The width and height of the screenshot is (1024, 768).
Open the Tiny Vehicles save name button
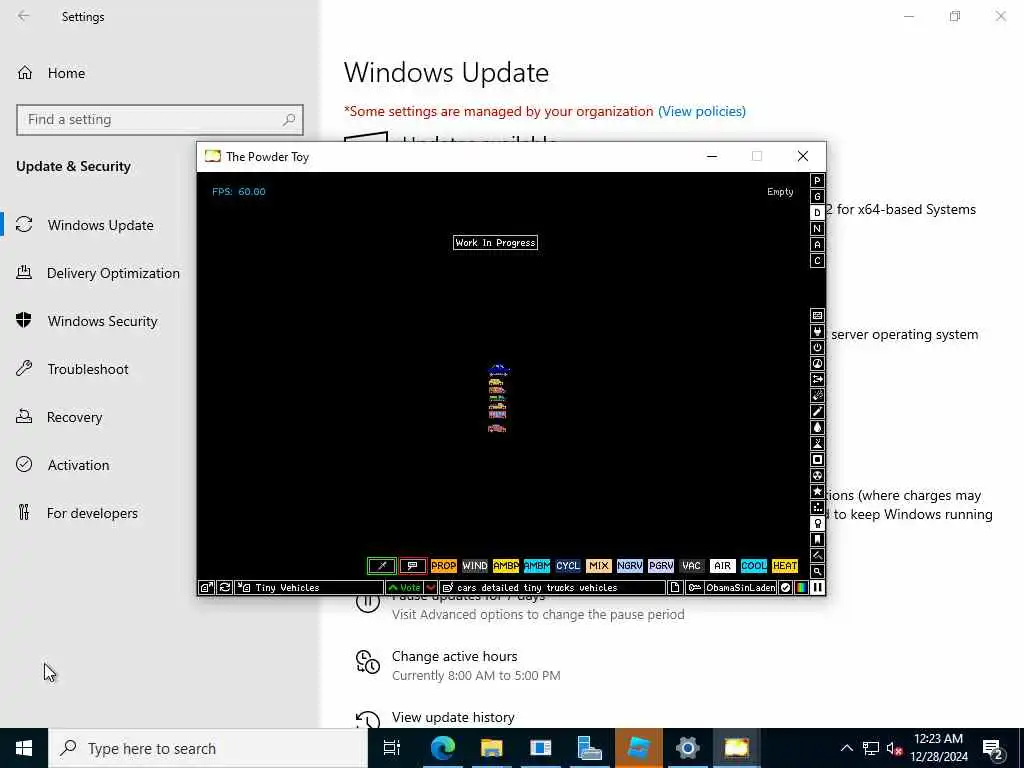pyautogui.click(x=310, y=588)
